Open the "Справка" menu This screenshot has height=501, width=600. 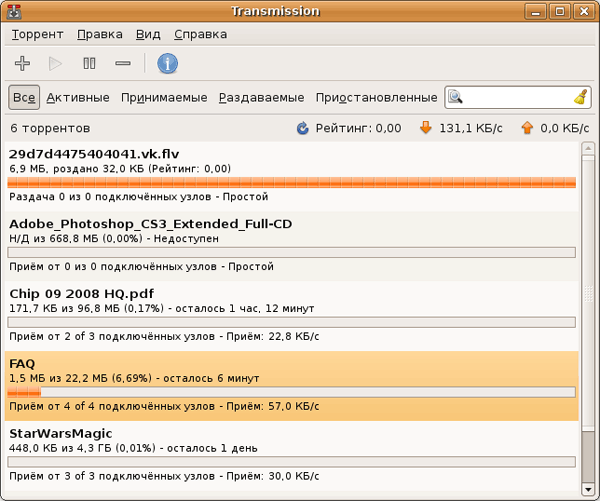[199, 34]
